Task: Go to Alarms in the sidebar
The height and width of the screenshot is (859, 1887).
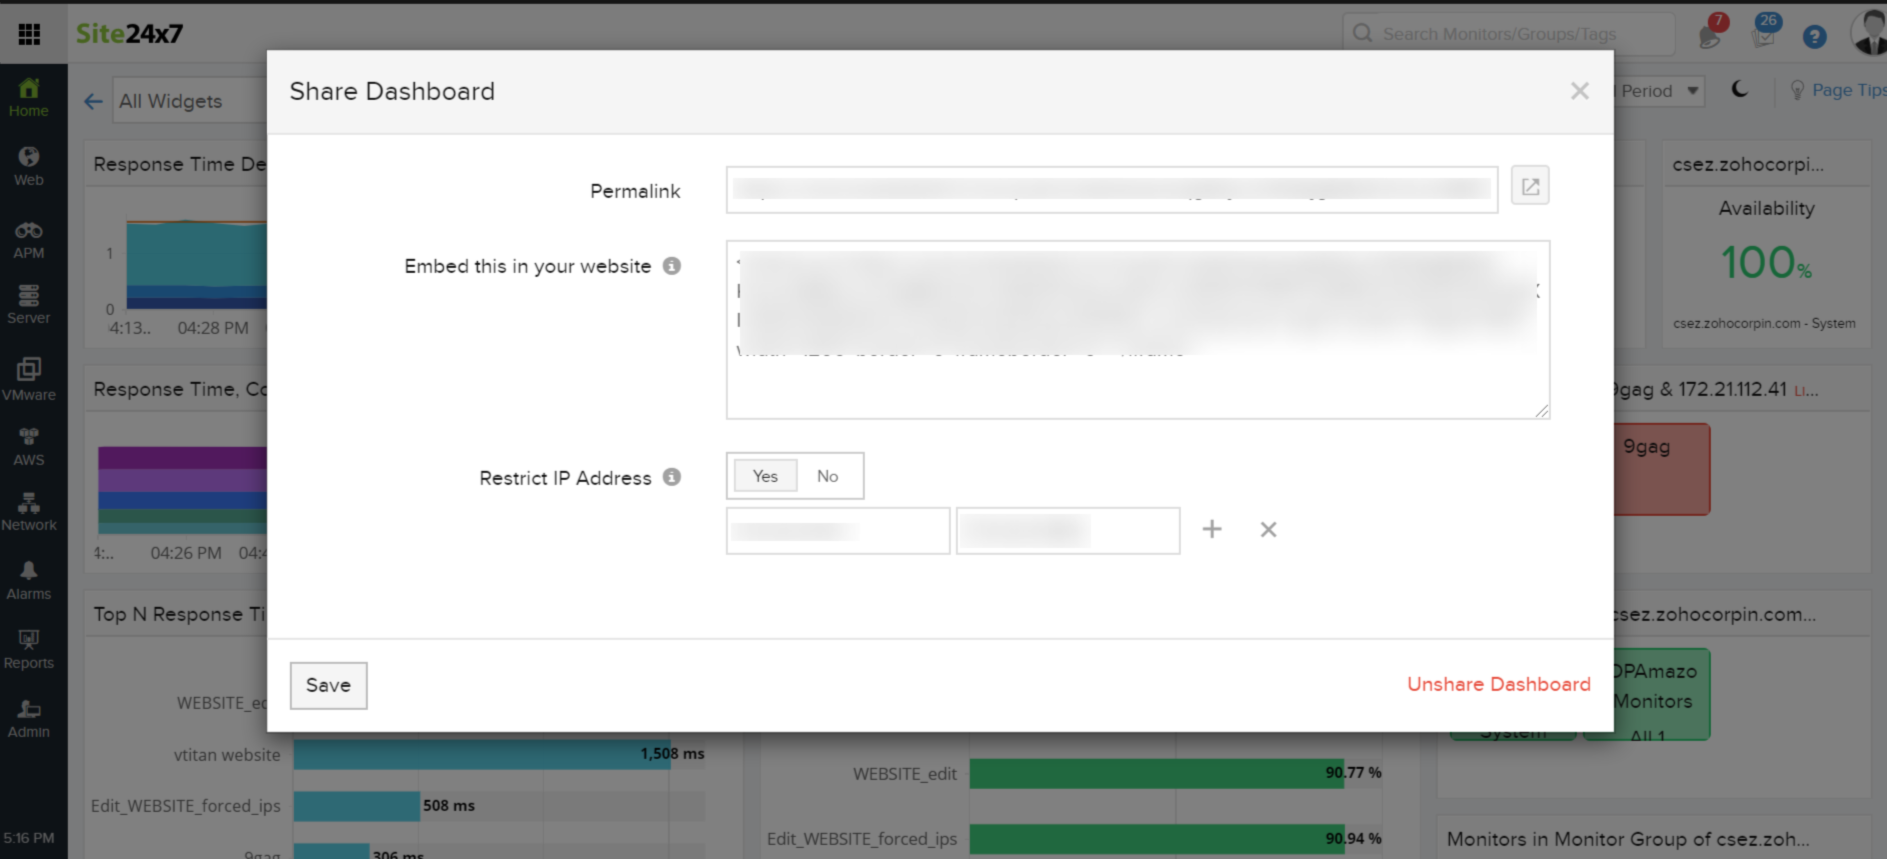Action: [29, 580]
